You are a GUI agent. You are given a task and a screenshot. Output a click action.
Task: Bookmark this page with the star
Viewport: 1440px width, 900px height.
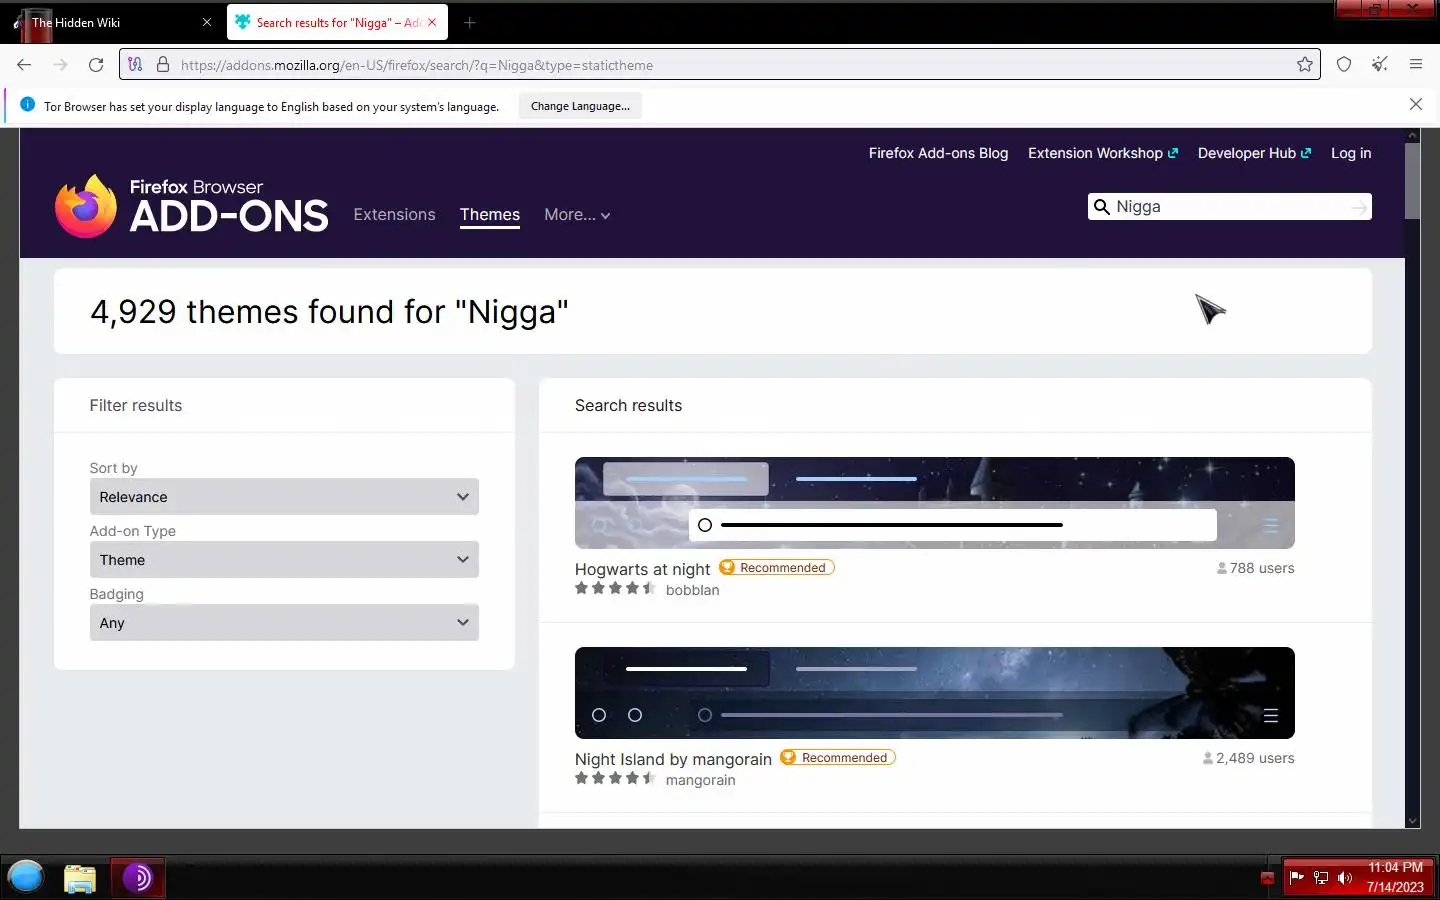[1305, 65]
